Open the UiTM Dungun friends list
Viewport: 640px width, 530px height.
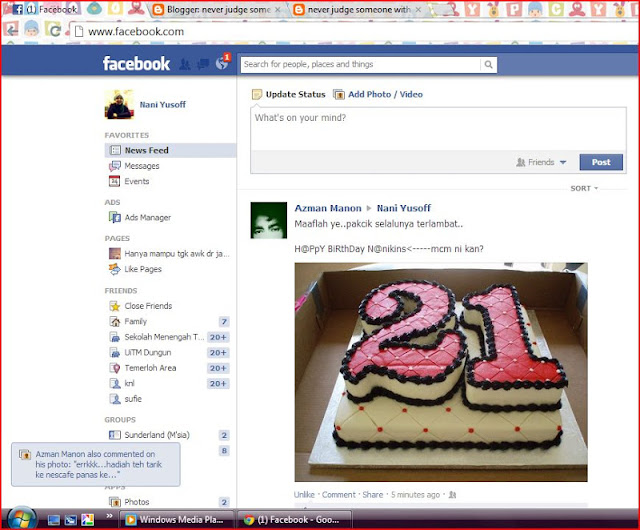pos(148,353)
